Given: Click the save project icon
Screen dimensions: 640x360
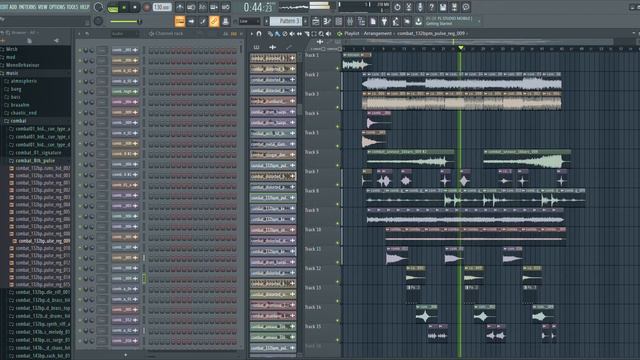Looking at the screenshot, I should 443,7.
